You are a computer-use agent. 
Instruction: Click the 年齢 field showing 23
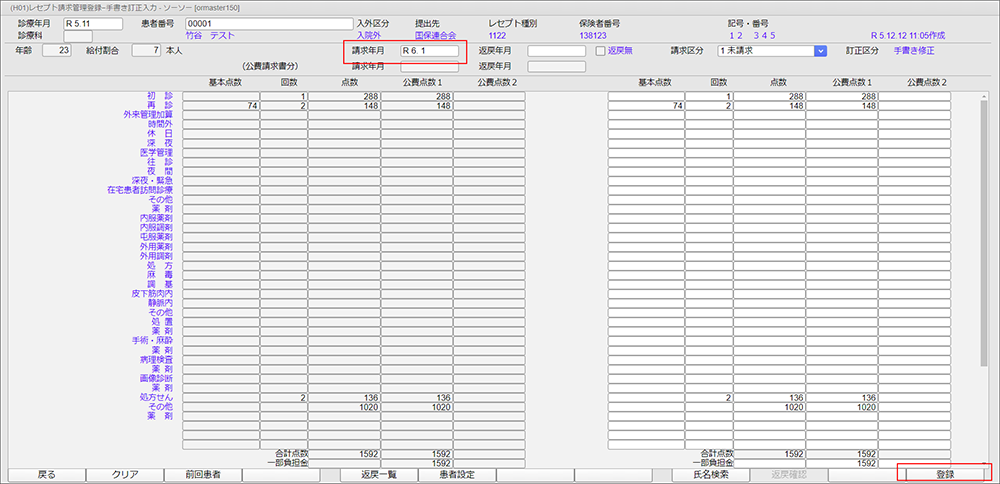tap(58, 50)
